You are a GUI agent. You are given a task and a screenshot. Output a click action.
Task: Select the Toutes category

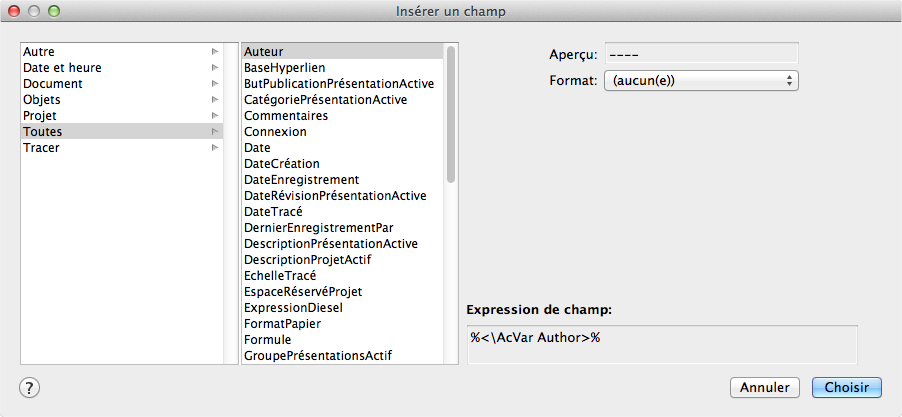point(43,131)
